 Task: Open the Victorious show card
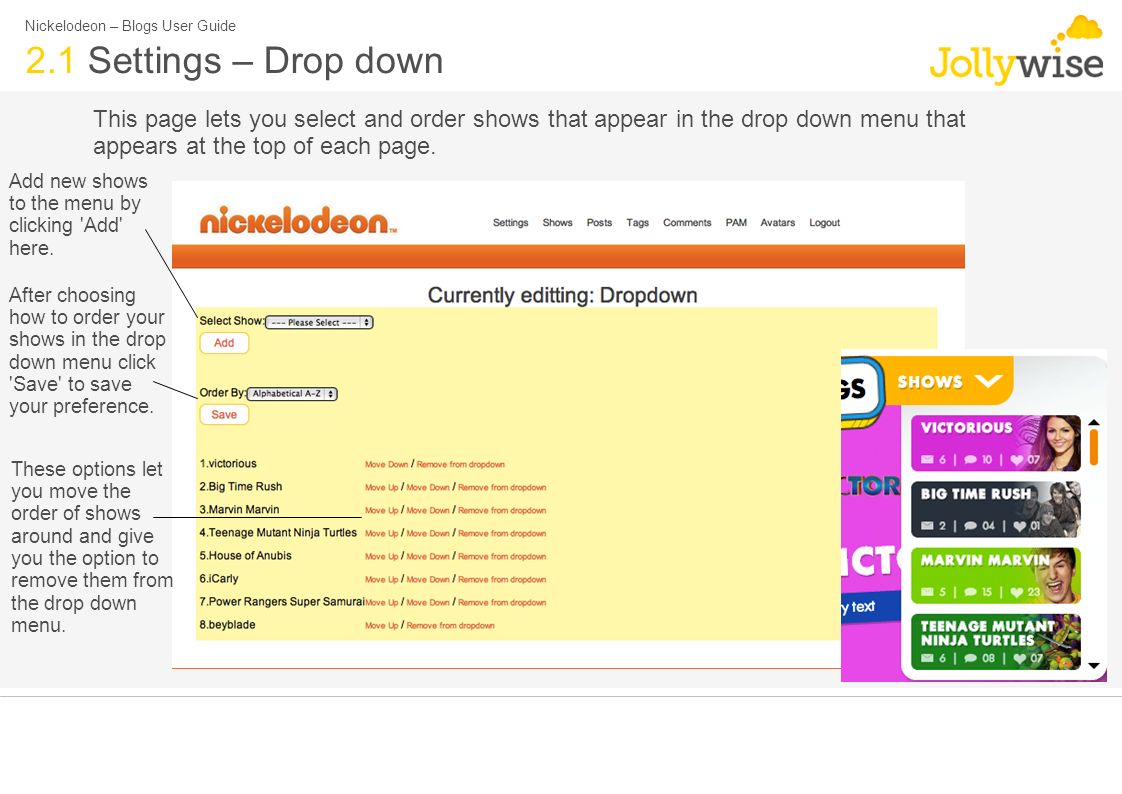[995, 443]
